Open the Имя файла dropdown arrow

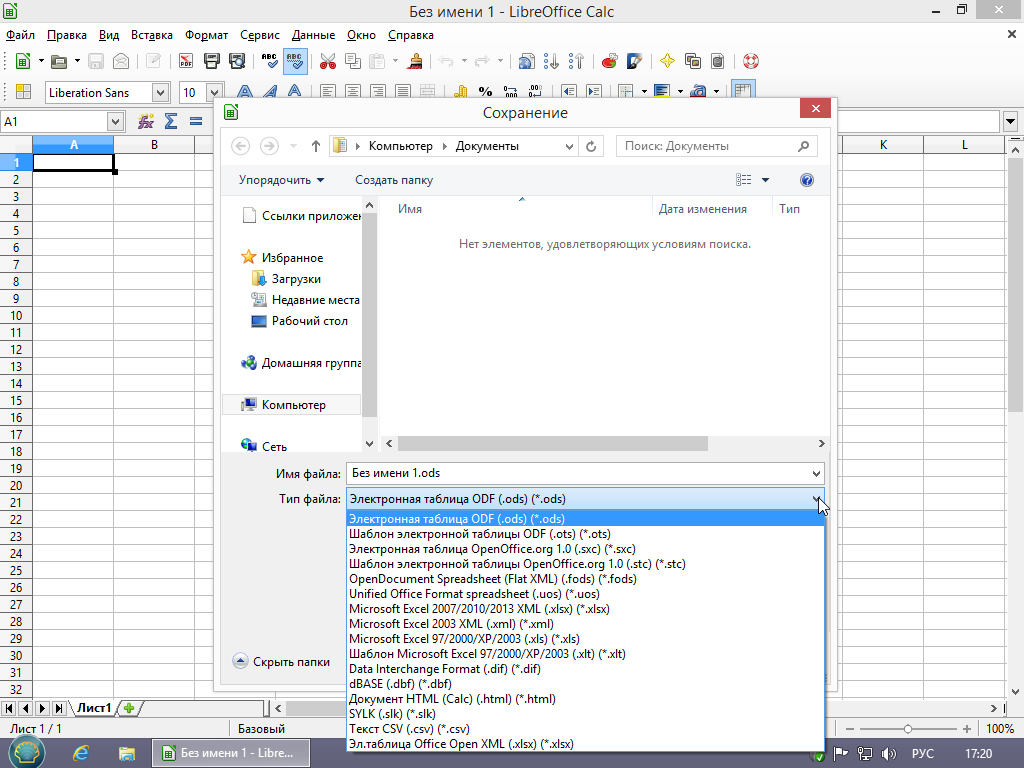click(816, 473)
